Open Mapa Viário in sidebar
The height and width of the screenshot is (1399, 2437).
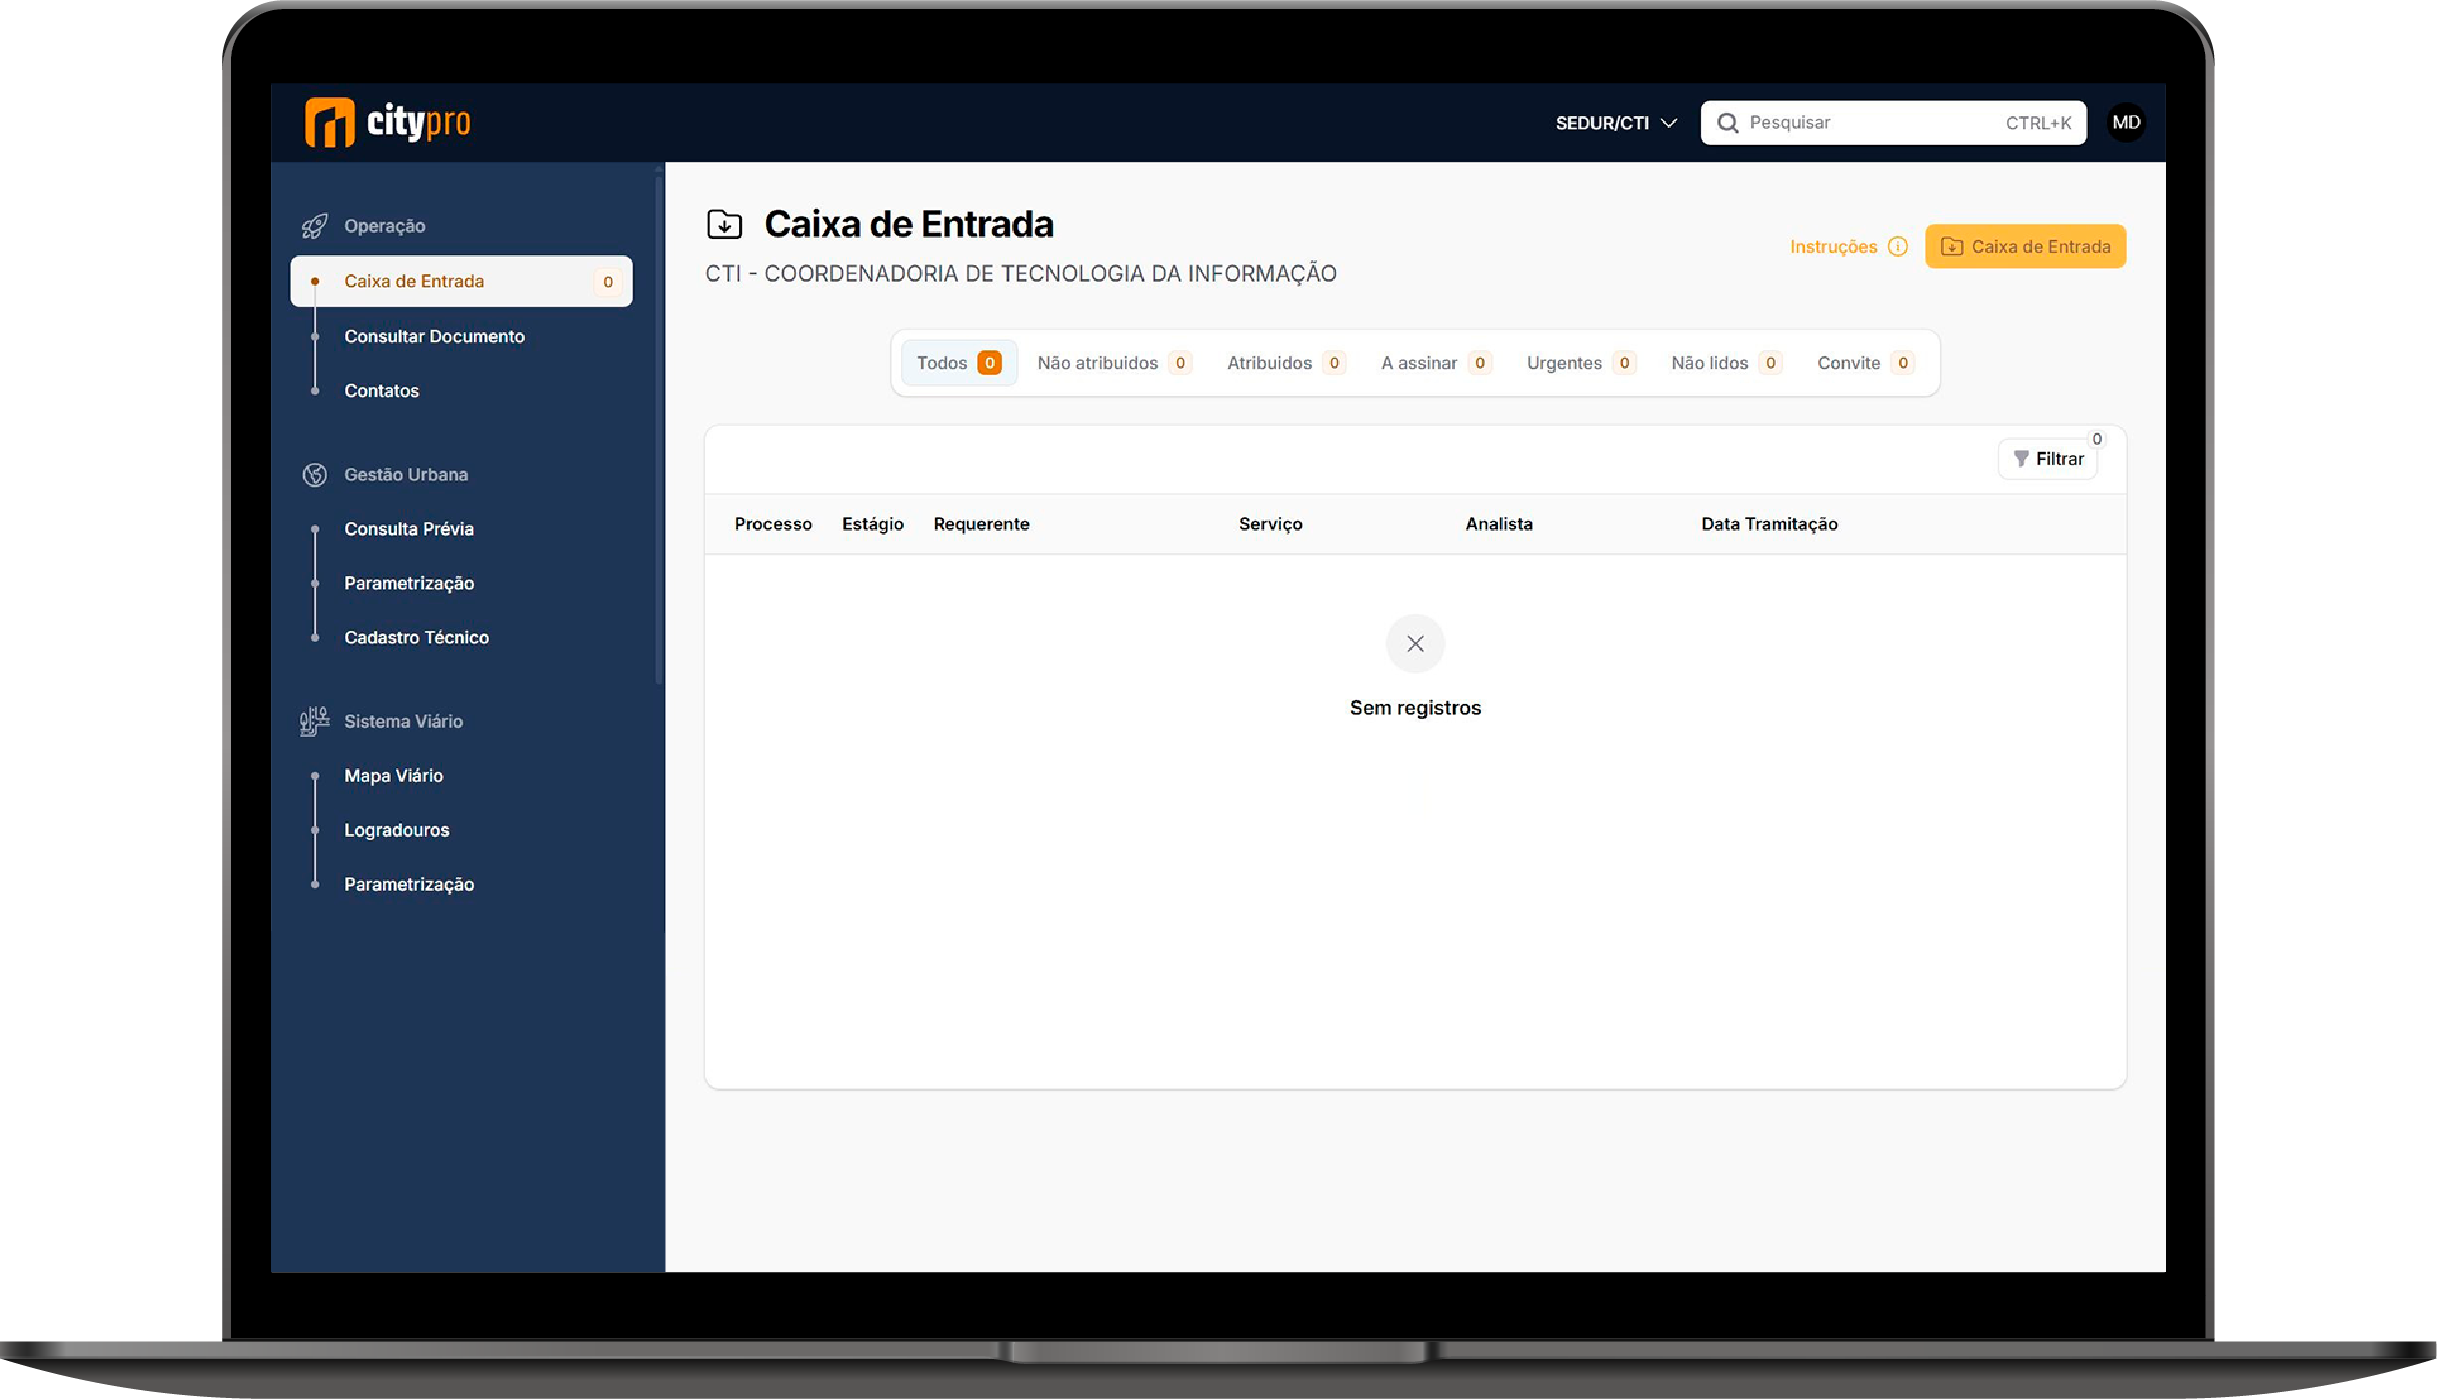click(x=393, y=776)
